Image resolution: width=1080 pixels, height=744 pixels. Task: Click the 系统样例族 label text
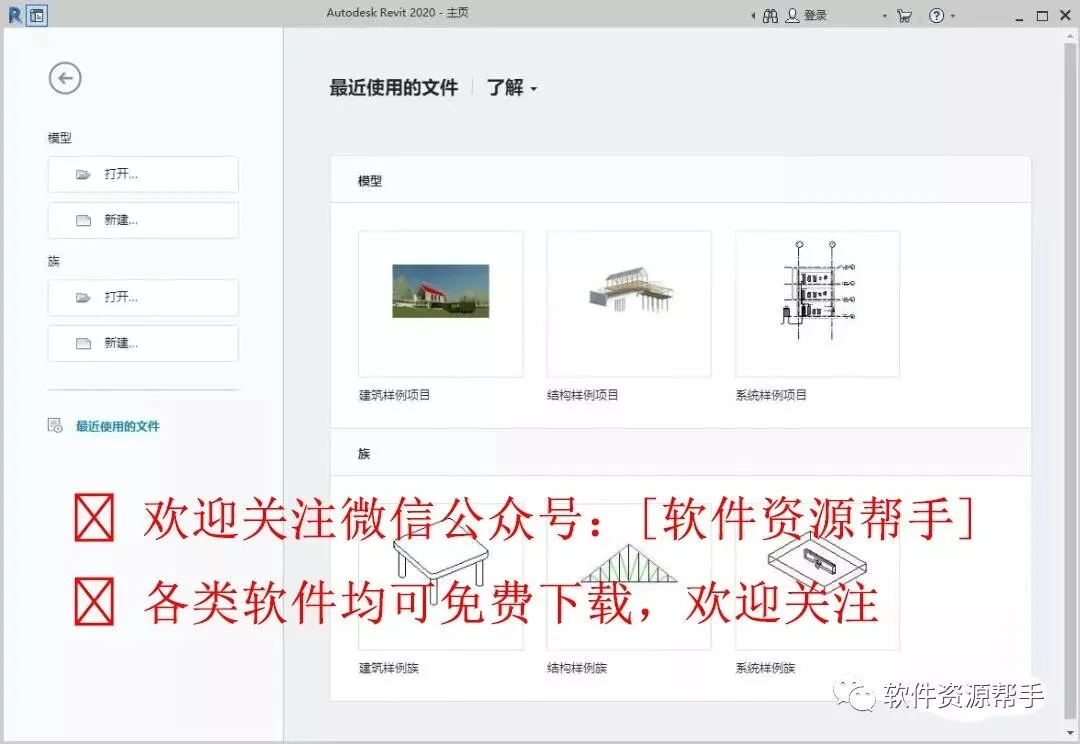(x=765, y=668)
